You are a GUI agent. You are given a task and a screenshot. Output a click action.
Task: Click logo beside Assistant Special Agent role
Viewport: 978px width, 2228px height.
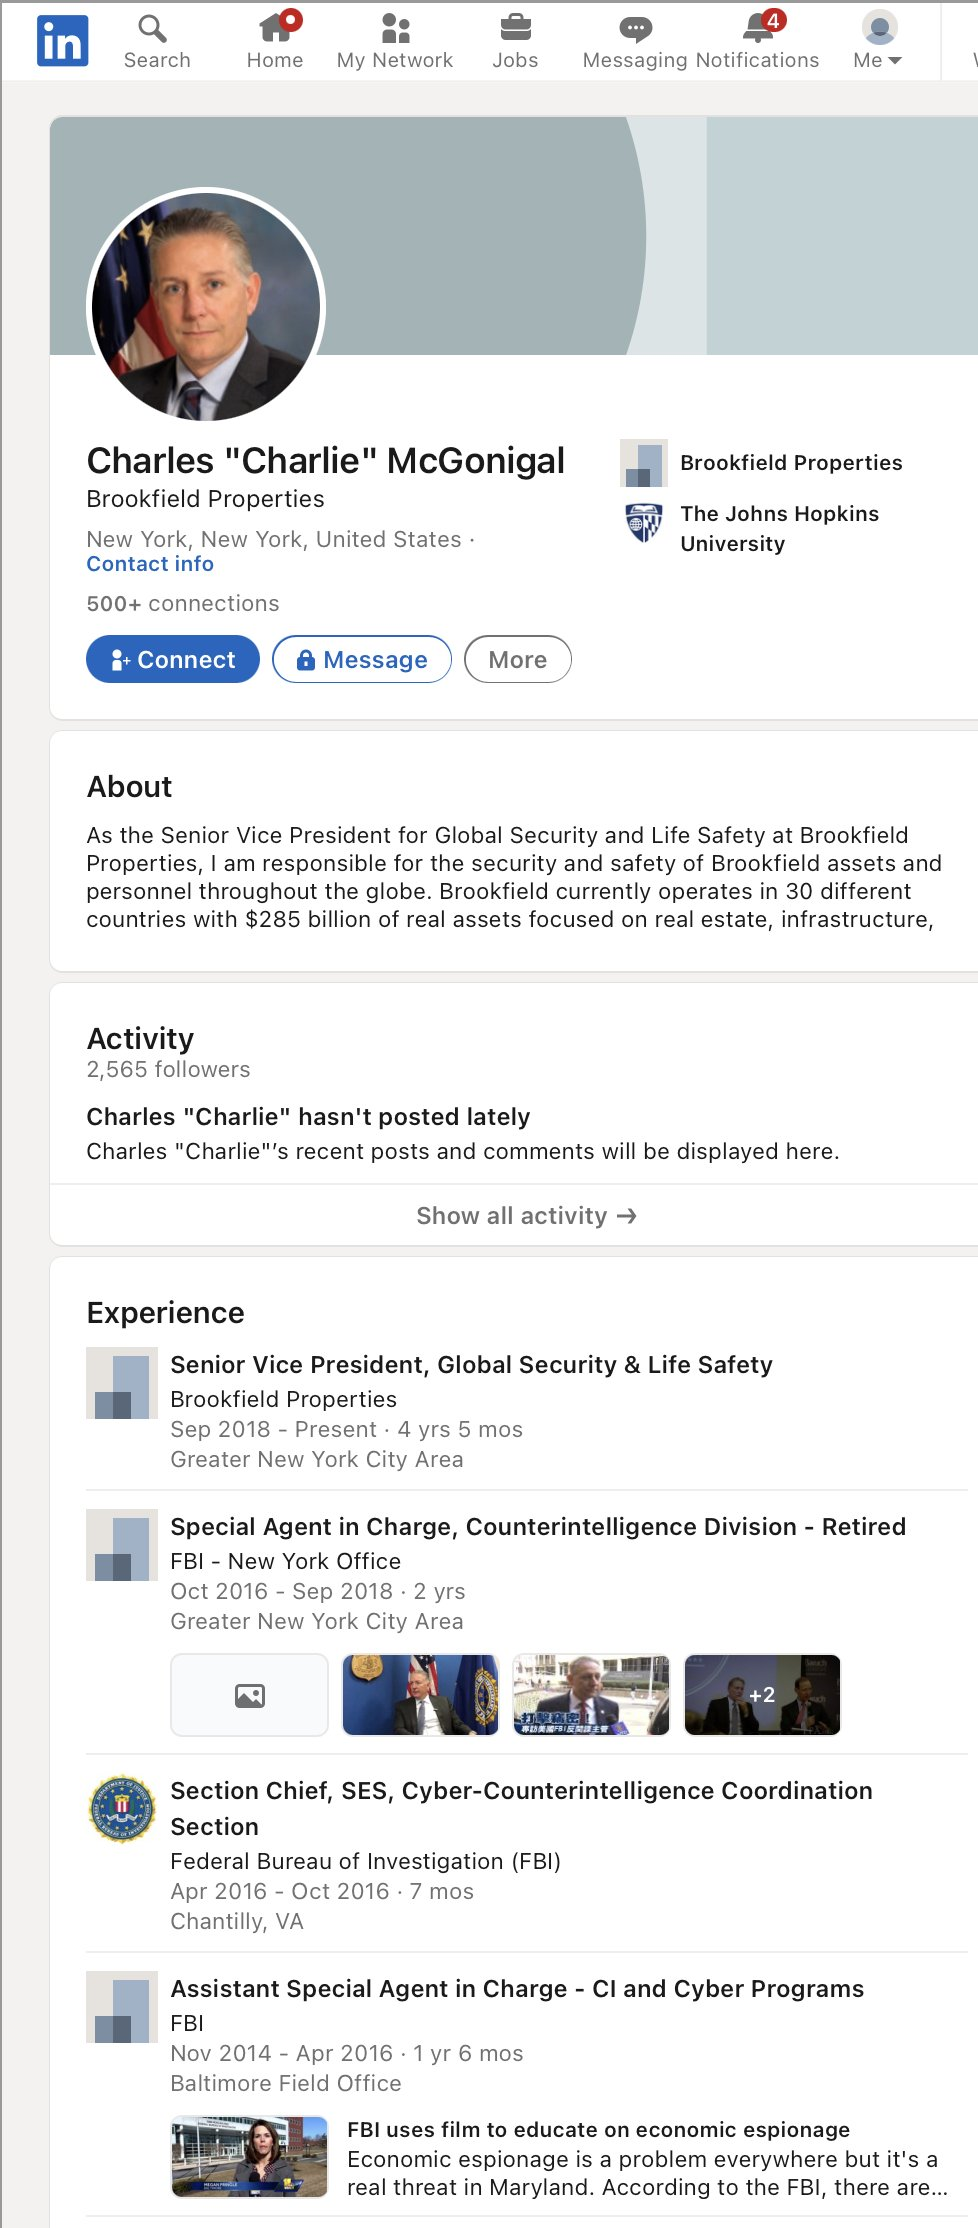pyautogui.click(x=122, y=2007)
